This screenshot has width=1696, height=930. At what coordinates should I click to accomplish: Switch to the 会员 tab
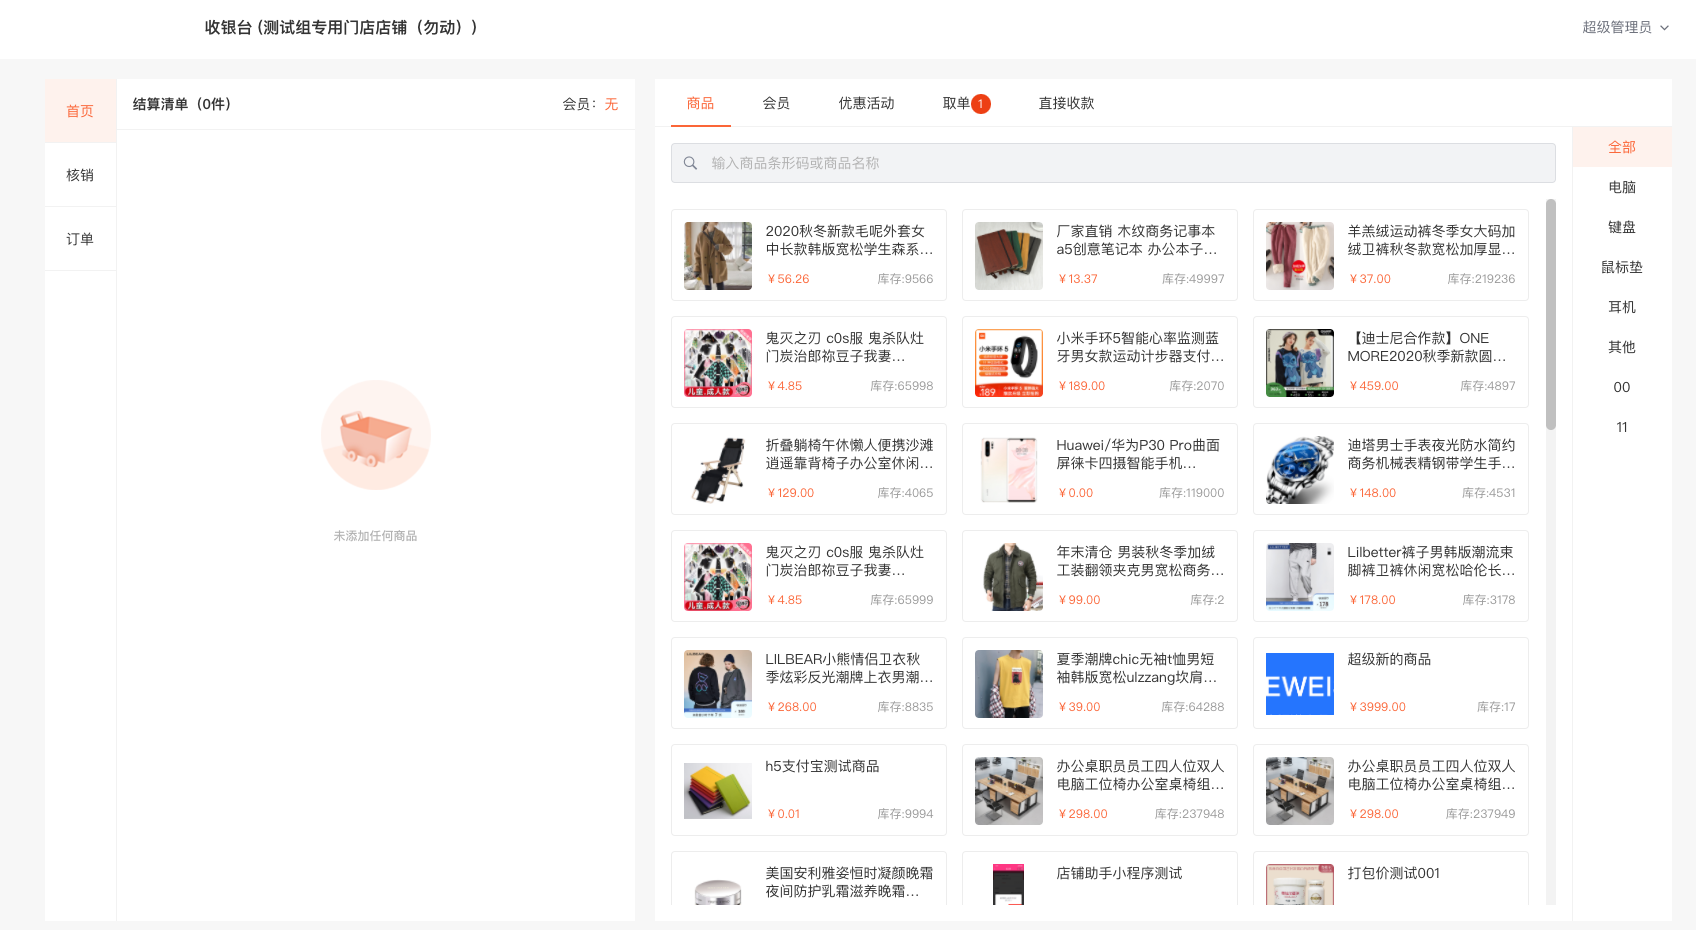[776, 103]
